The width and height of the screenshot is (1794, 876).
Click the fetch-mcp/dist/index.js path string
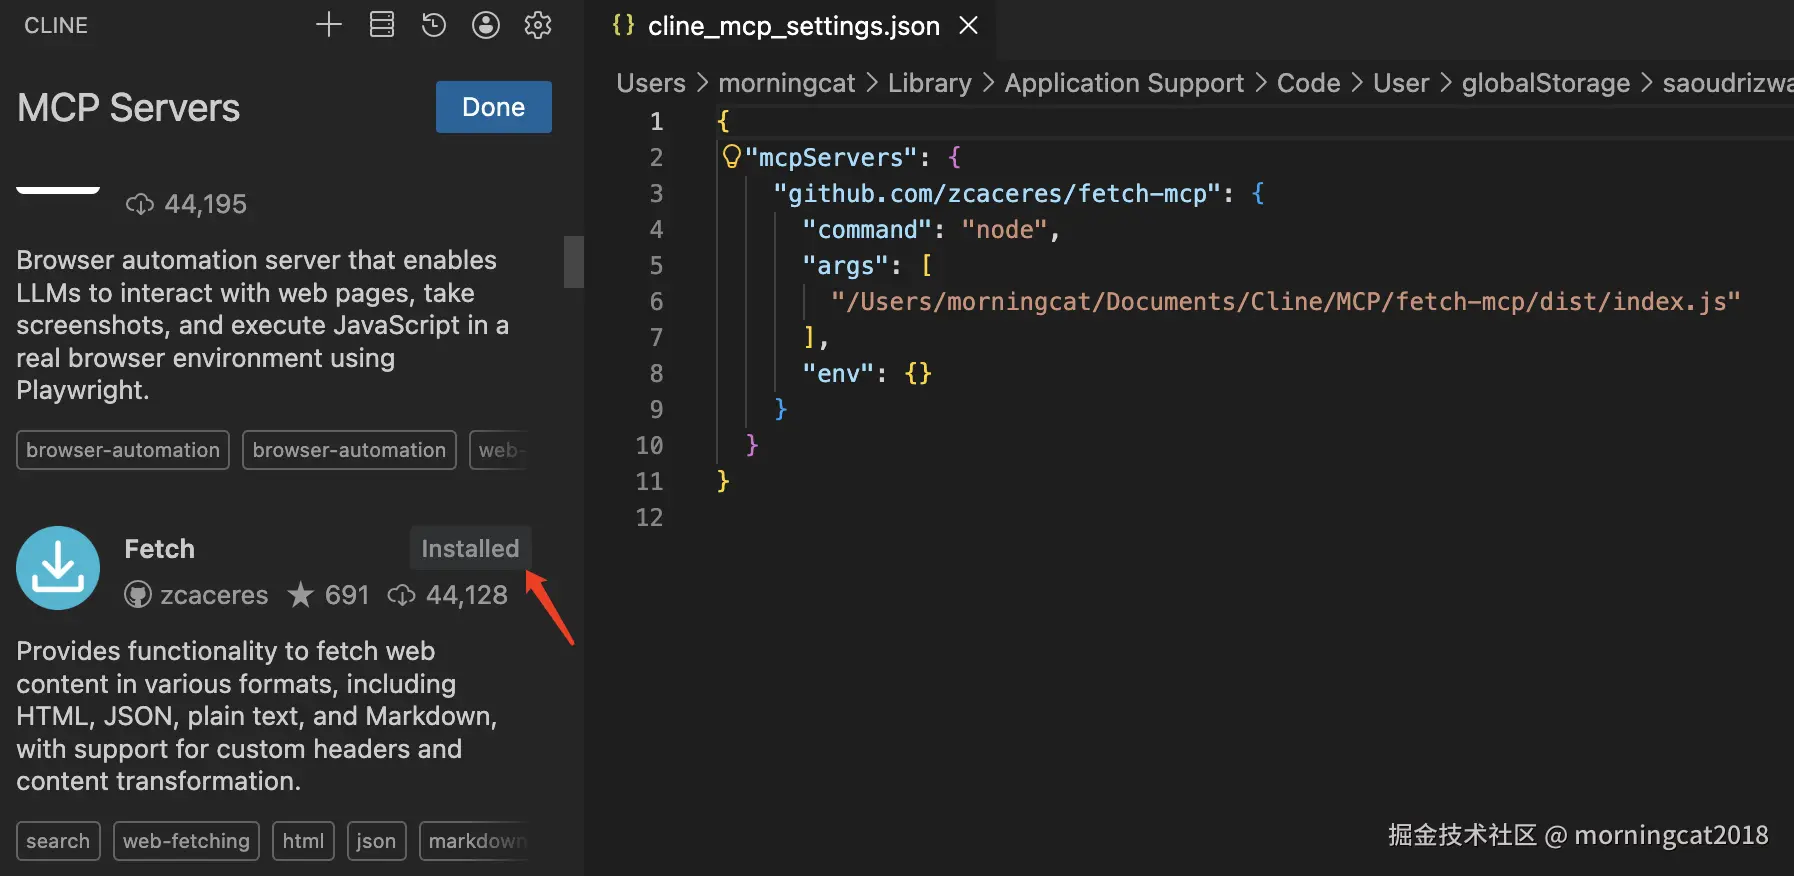[x=1286, y=302]
